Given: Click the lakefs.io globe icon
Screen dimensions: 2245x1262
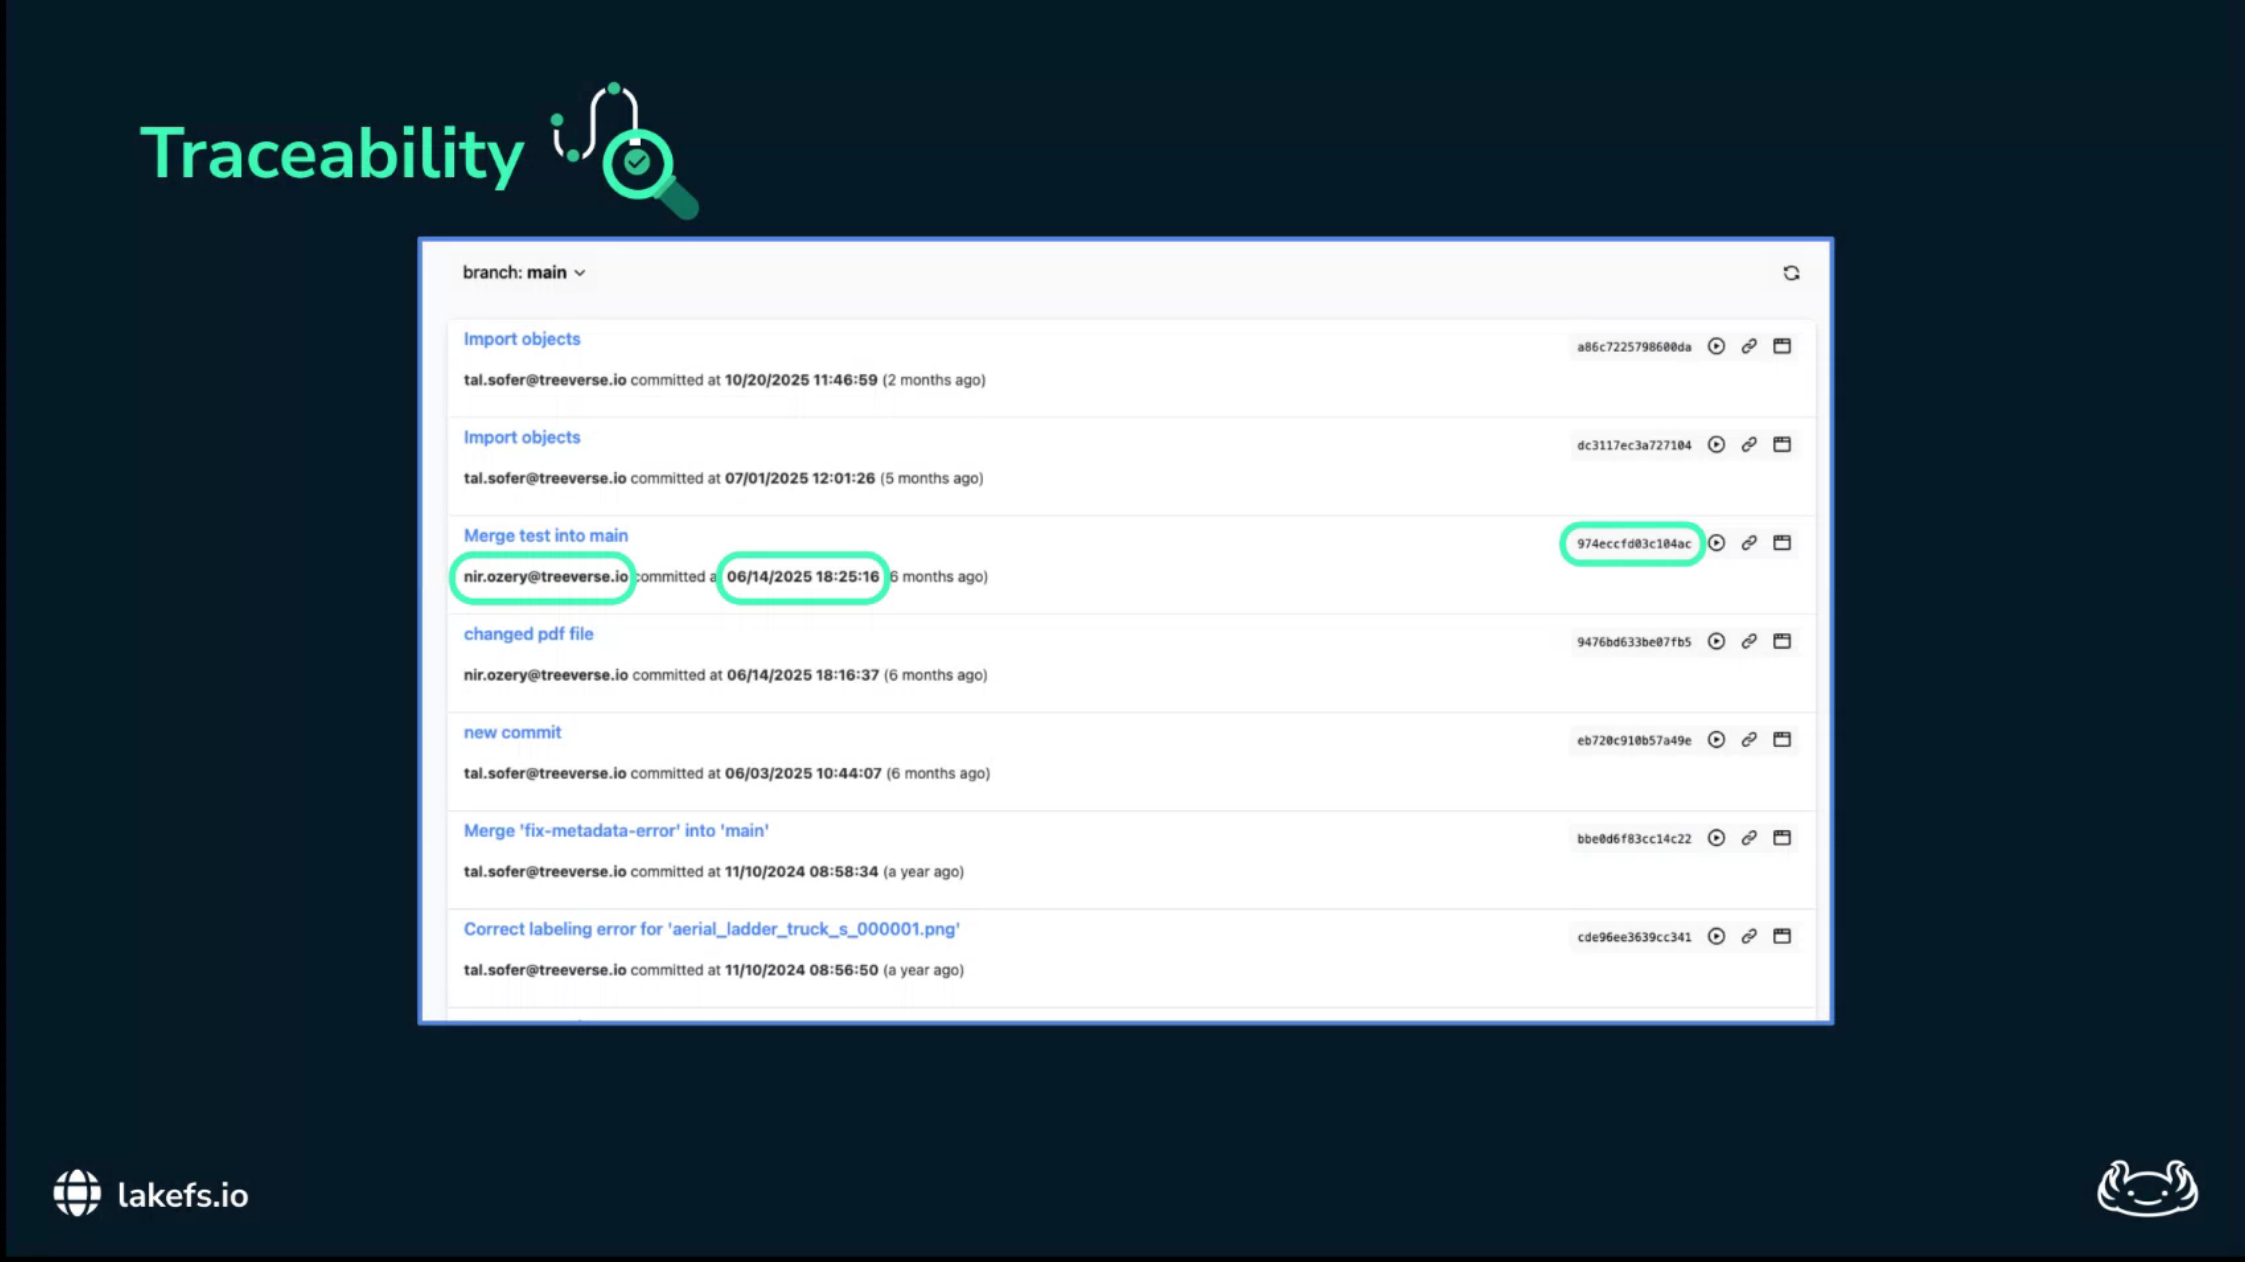Looking at the screenshot, I should (x=77, y=1193).
